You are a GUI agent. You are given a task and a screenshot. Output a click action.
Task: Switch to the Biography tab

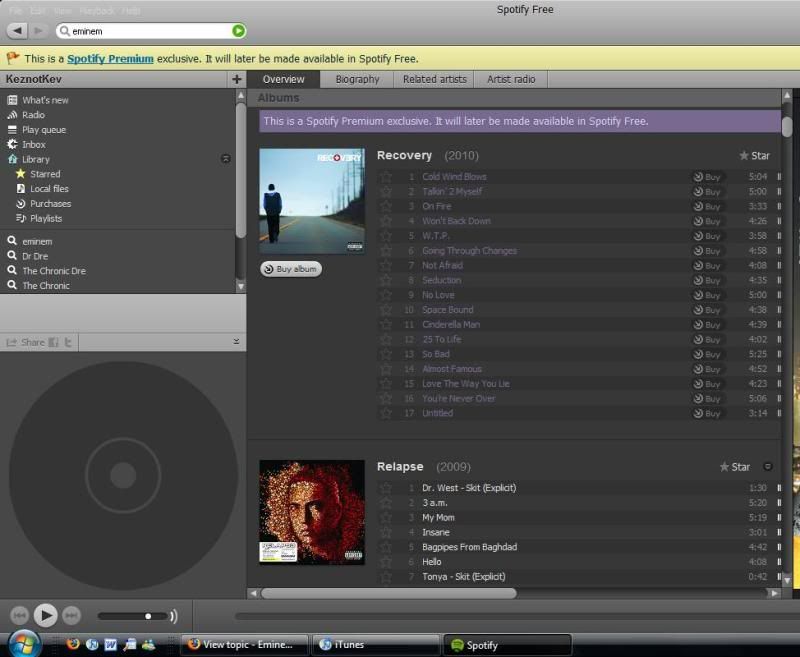pos(357,79)
